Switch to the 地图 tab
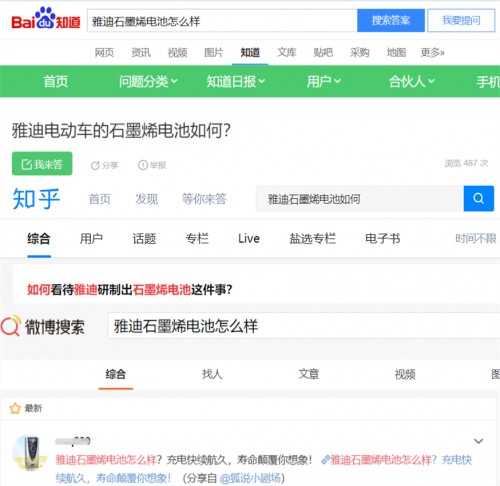This screenshot has height=486, width=500. pyautogui.click(x=396, y=52)
